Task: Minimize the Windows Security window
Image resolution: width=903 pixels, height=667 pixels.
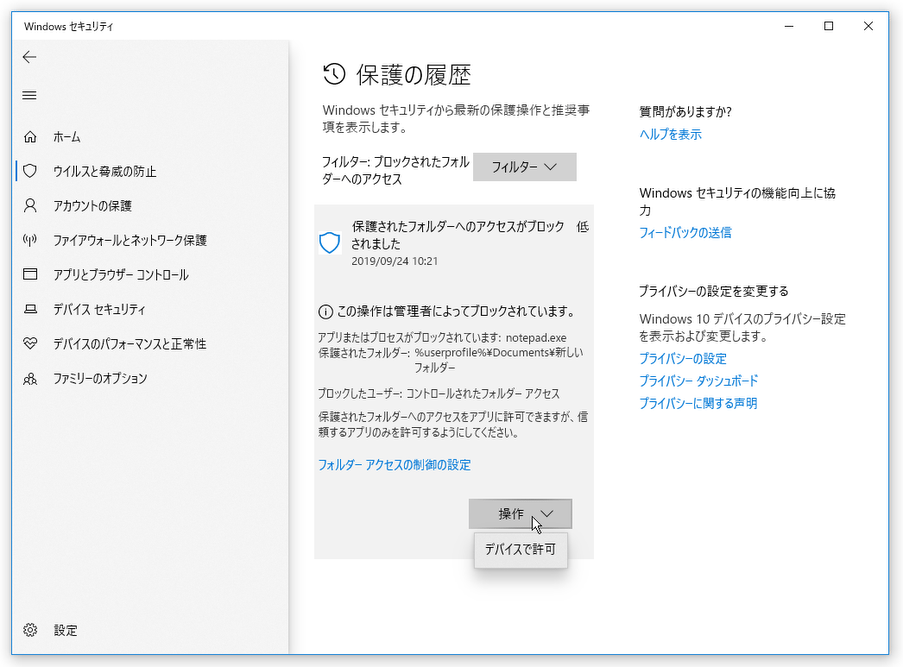Action: 789,26
